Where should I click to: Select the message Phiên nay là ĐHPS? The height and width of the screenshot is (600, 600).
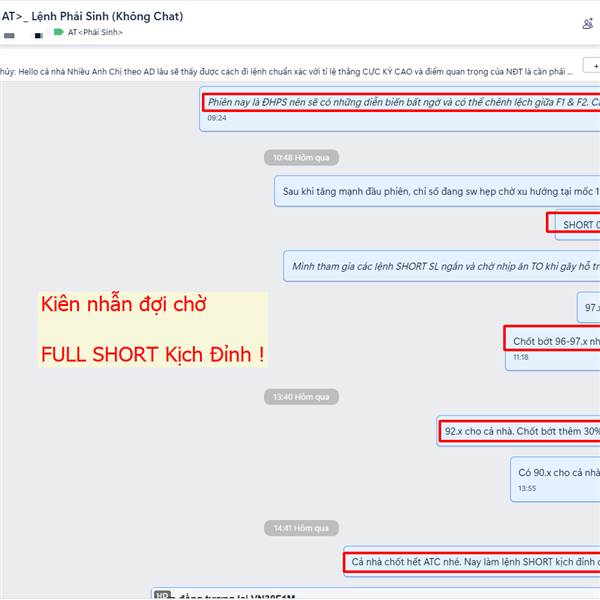[399, 109]
